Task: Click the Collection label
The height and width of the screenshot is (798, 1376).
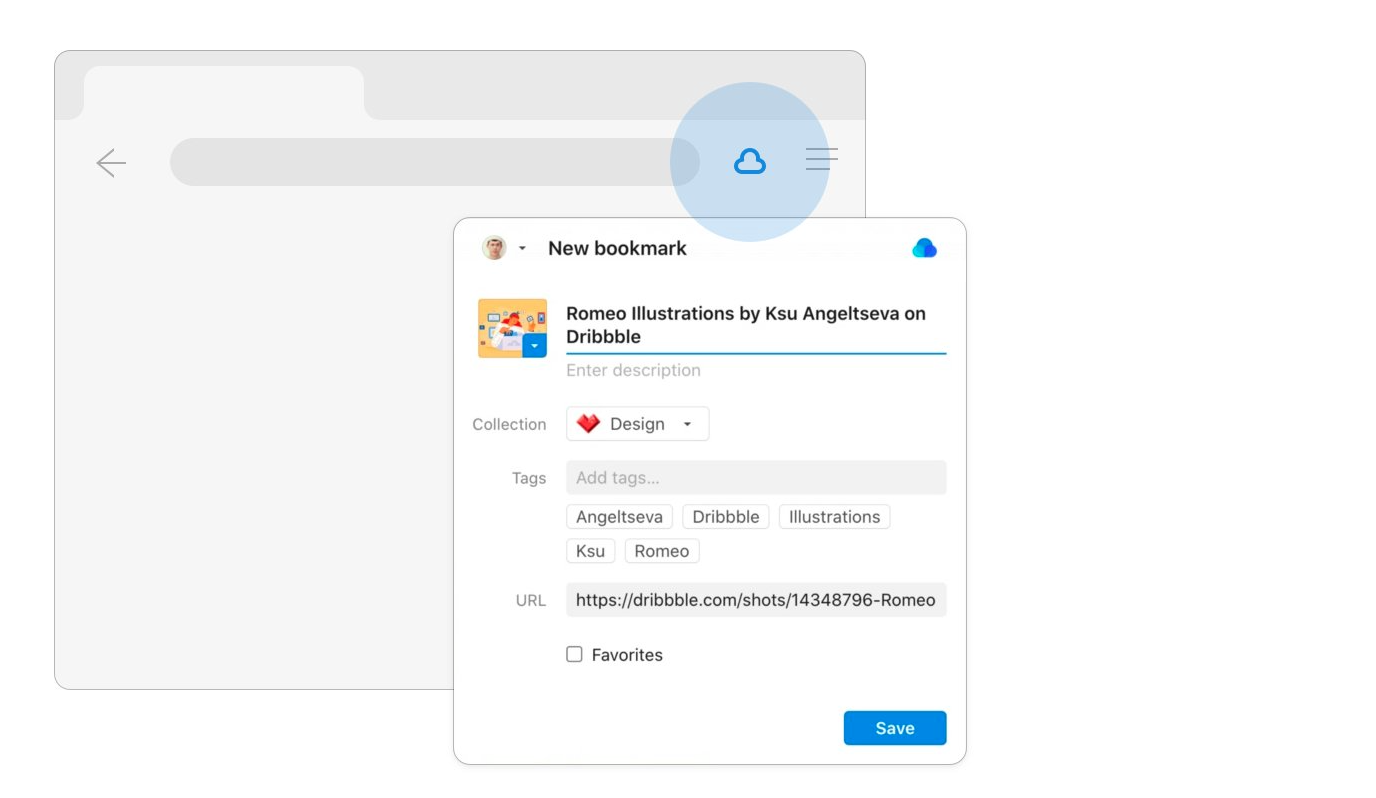Action: (x=509, y=424)
